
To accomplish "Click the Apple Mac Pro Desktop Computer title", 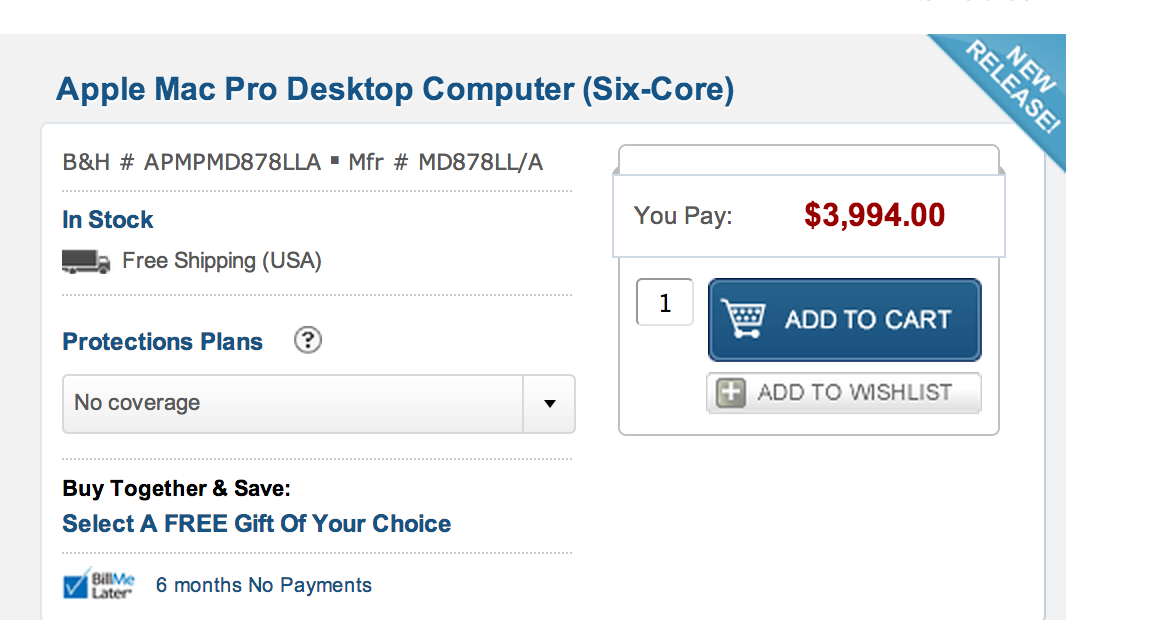I will (x=395, y=89).
